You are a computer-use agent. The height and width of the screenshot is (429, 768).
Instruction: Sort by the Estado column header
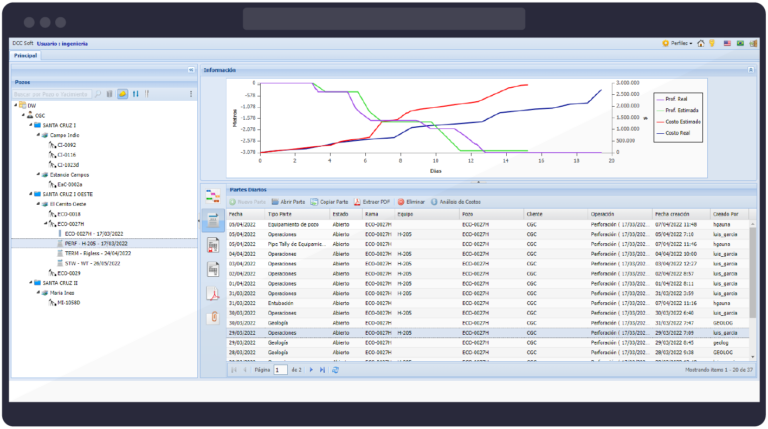(x=345, y=214)
